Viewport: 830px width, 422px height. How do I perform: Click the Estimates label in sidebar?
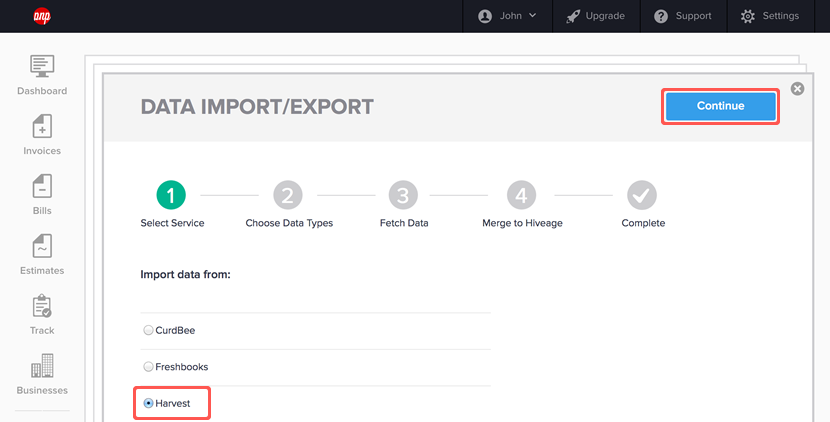pyautogui.click(x=42, y=271)
